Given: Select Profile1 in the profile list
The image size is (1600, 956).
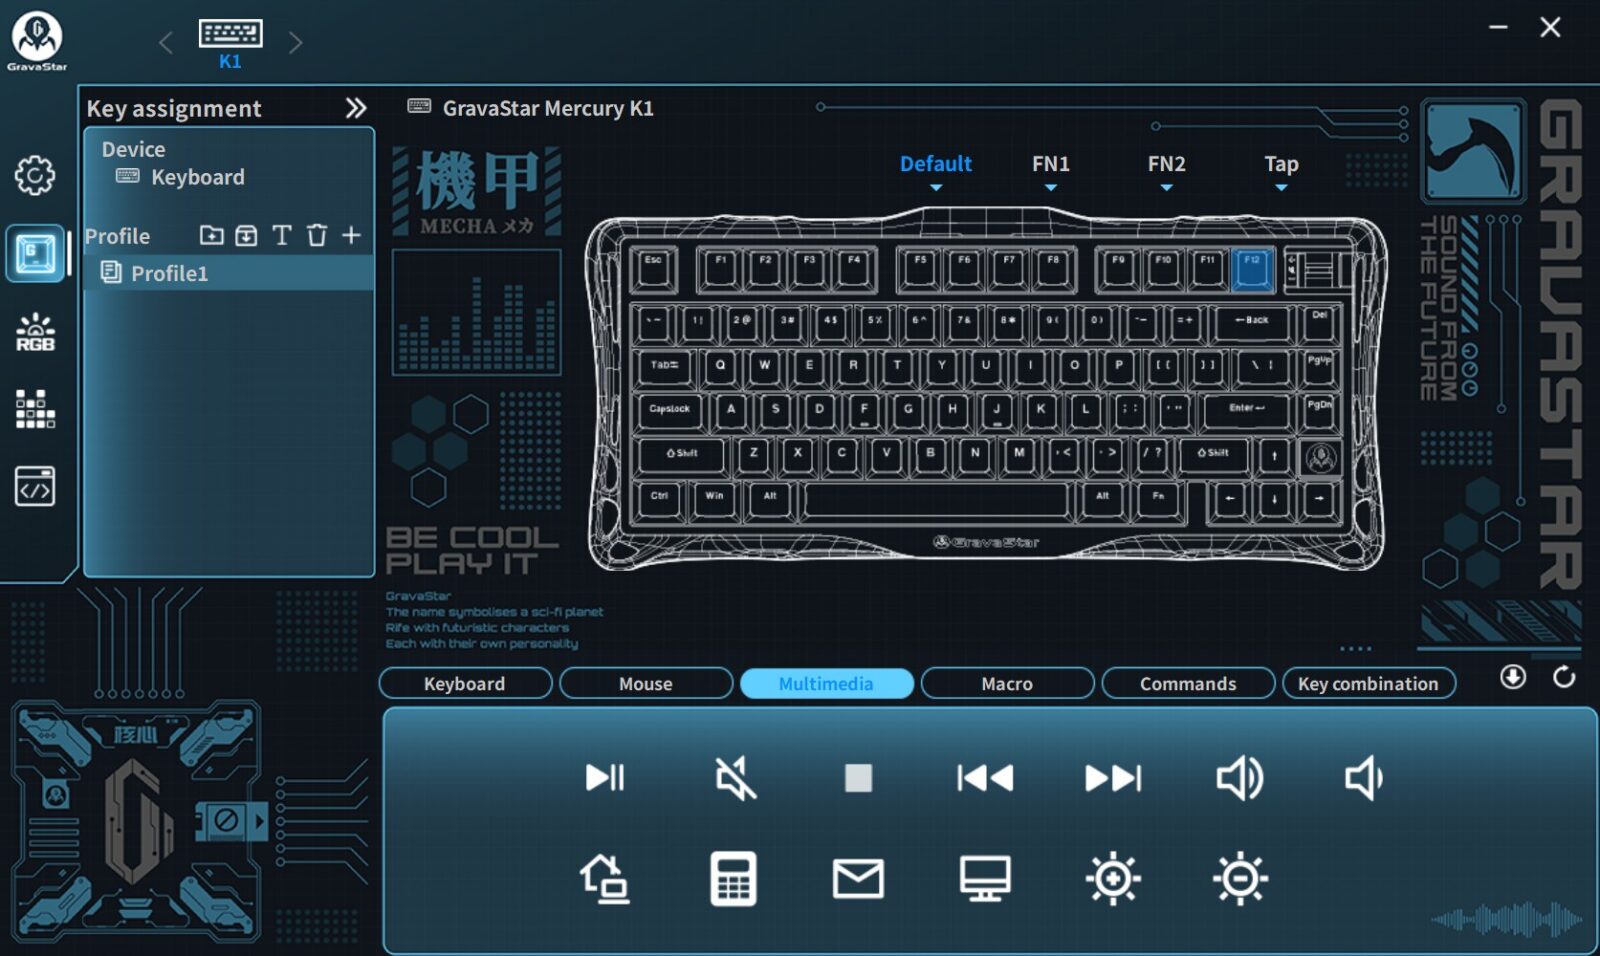Looking at the screenshot, I should click(169, 273).
